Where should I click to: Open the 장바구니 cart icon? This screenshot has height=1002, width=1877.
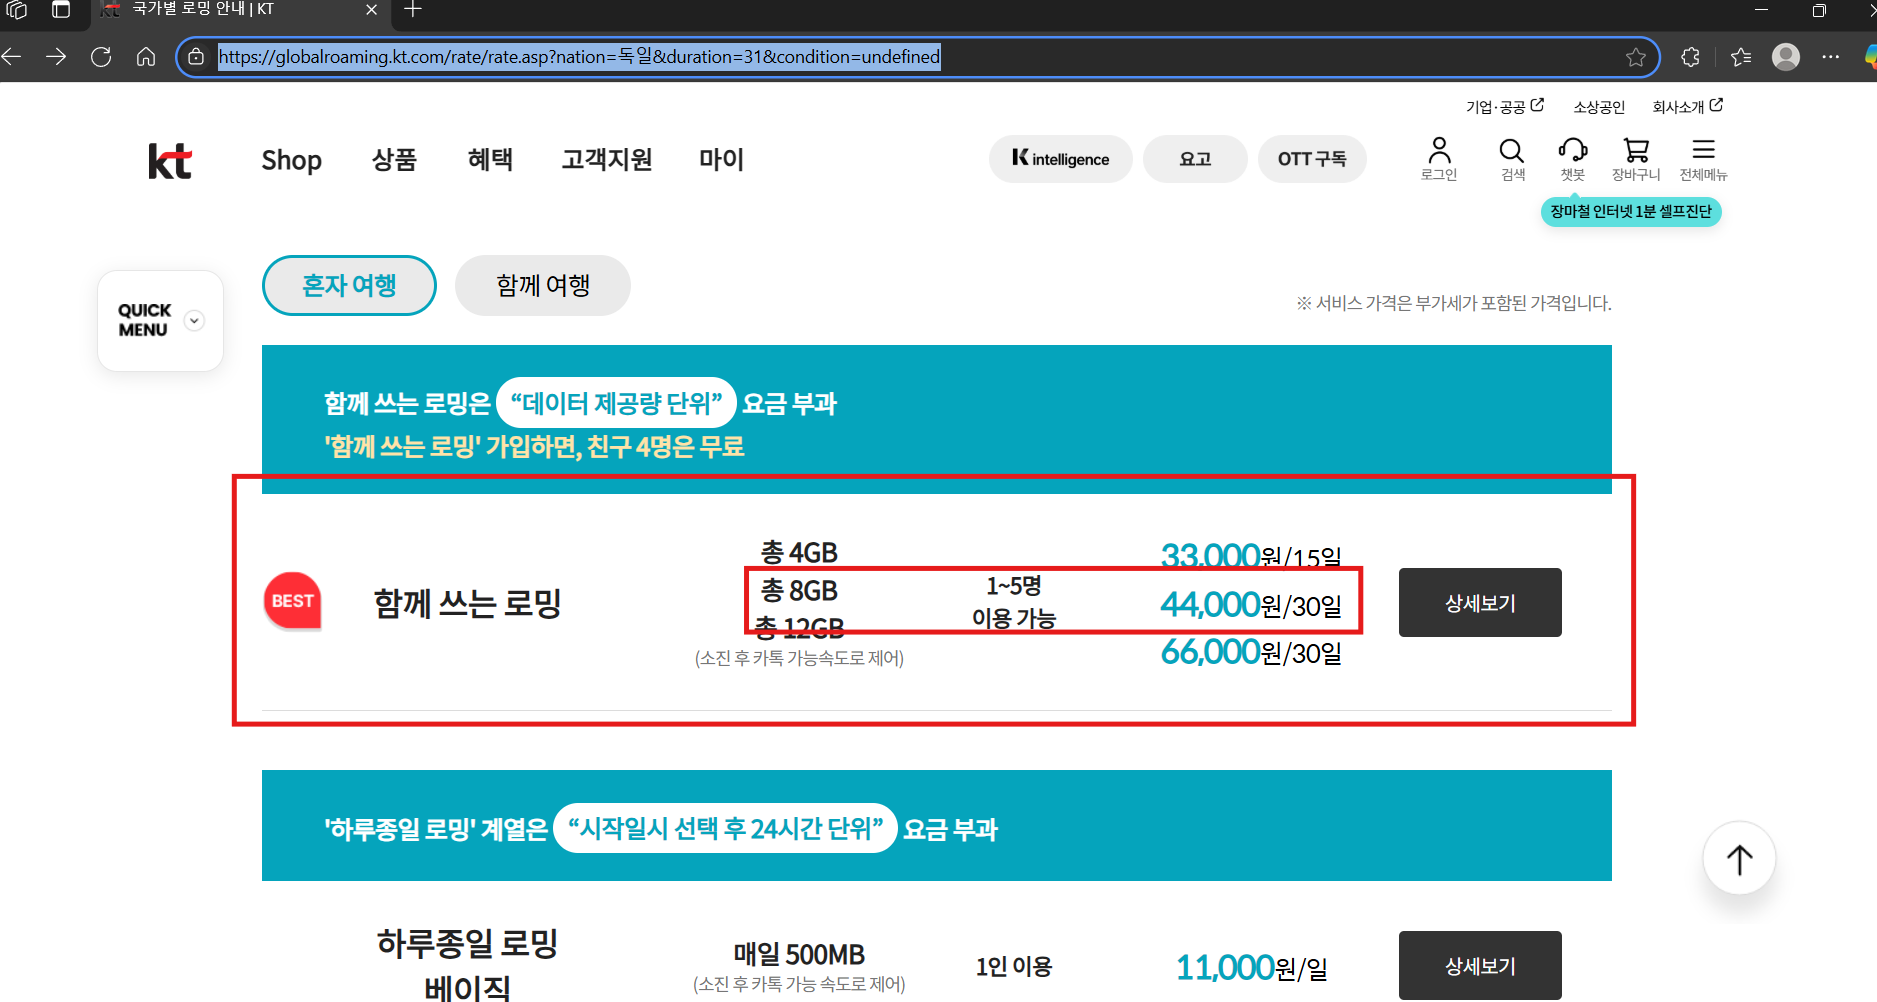tap(1636, 159)
